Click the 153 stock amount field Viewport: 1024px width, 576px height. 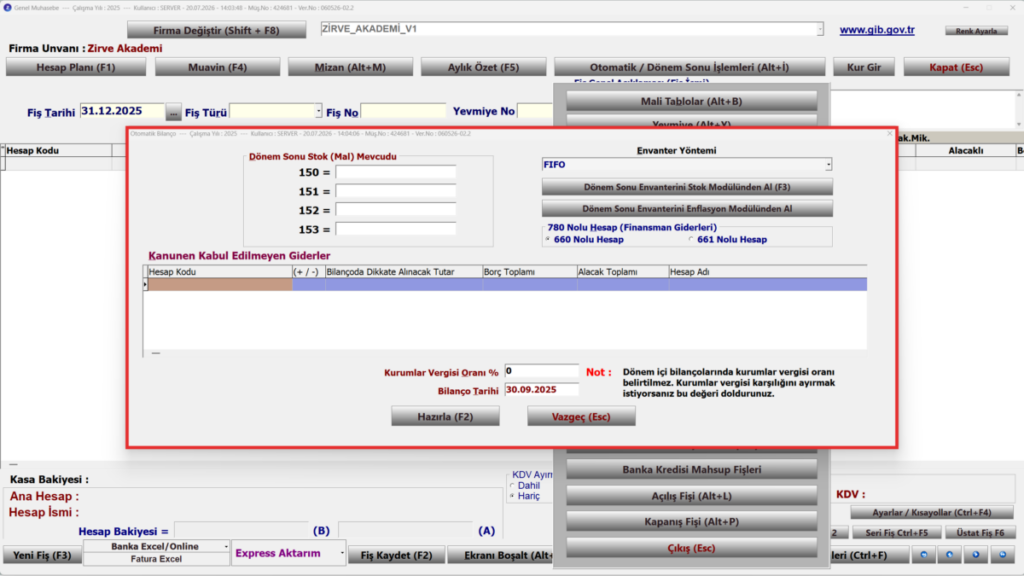pyautogui.click(x=396, y=229)
